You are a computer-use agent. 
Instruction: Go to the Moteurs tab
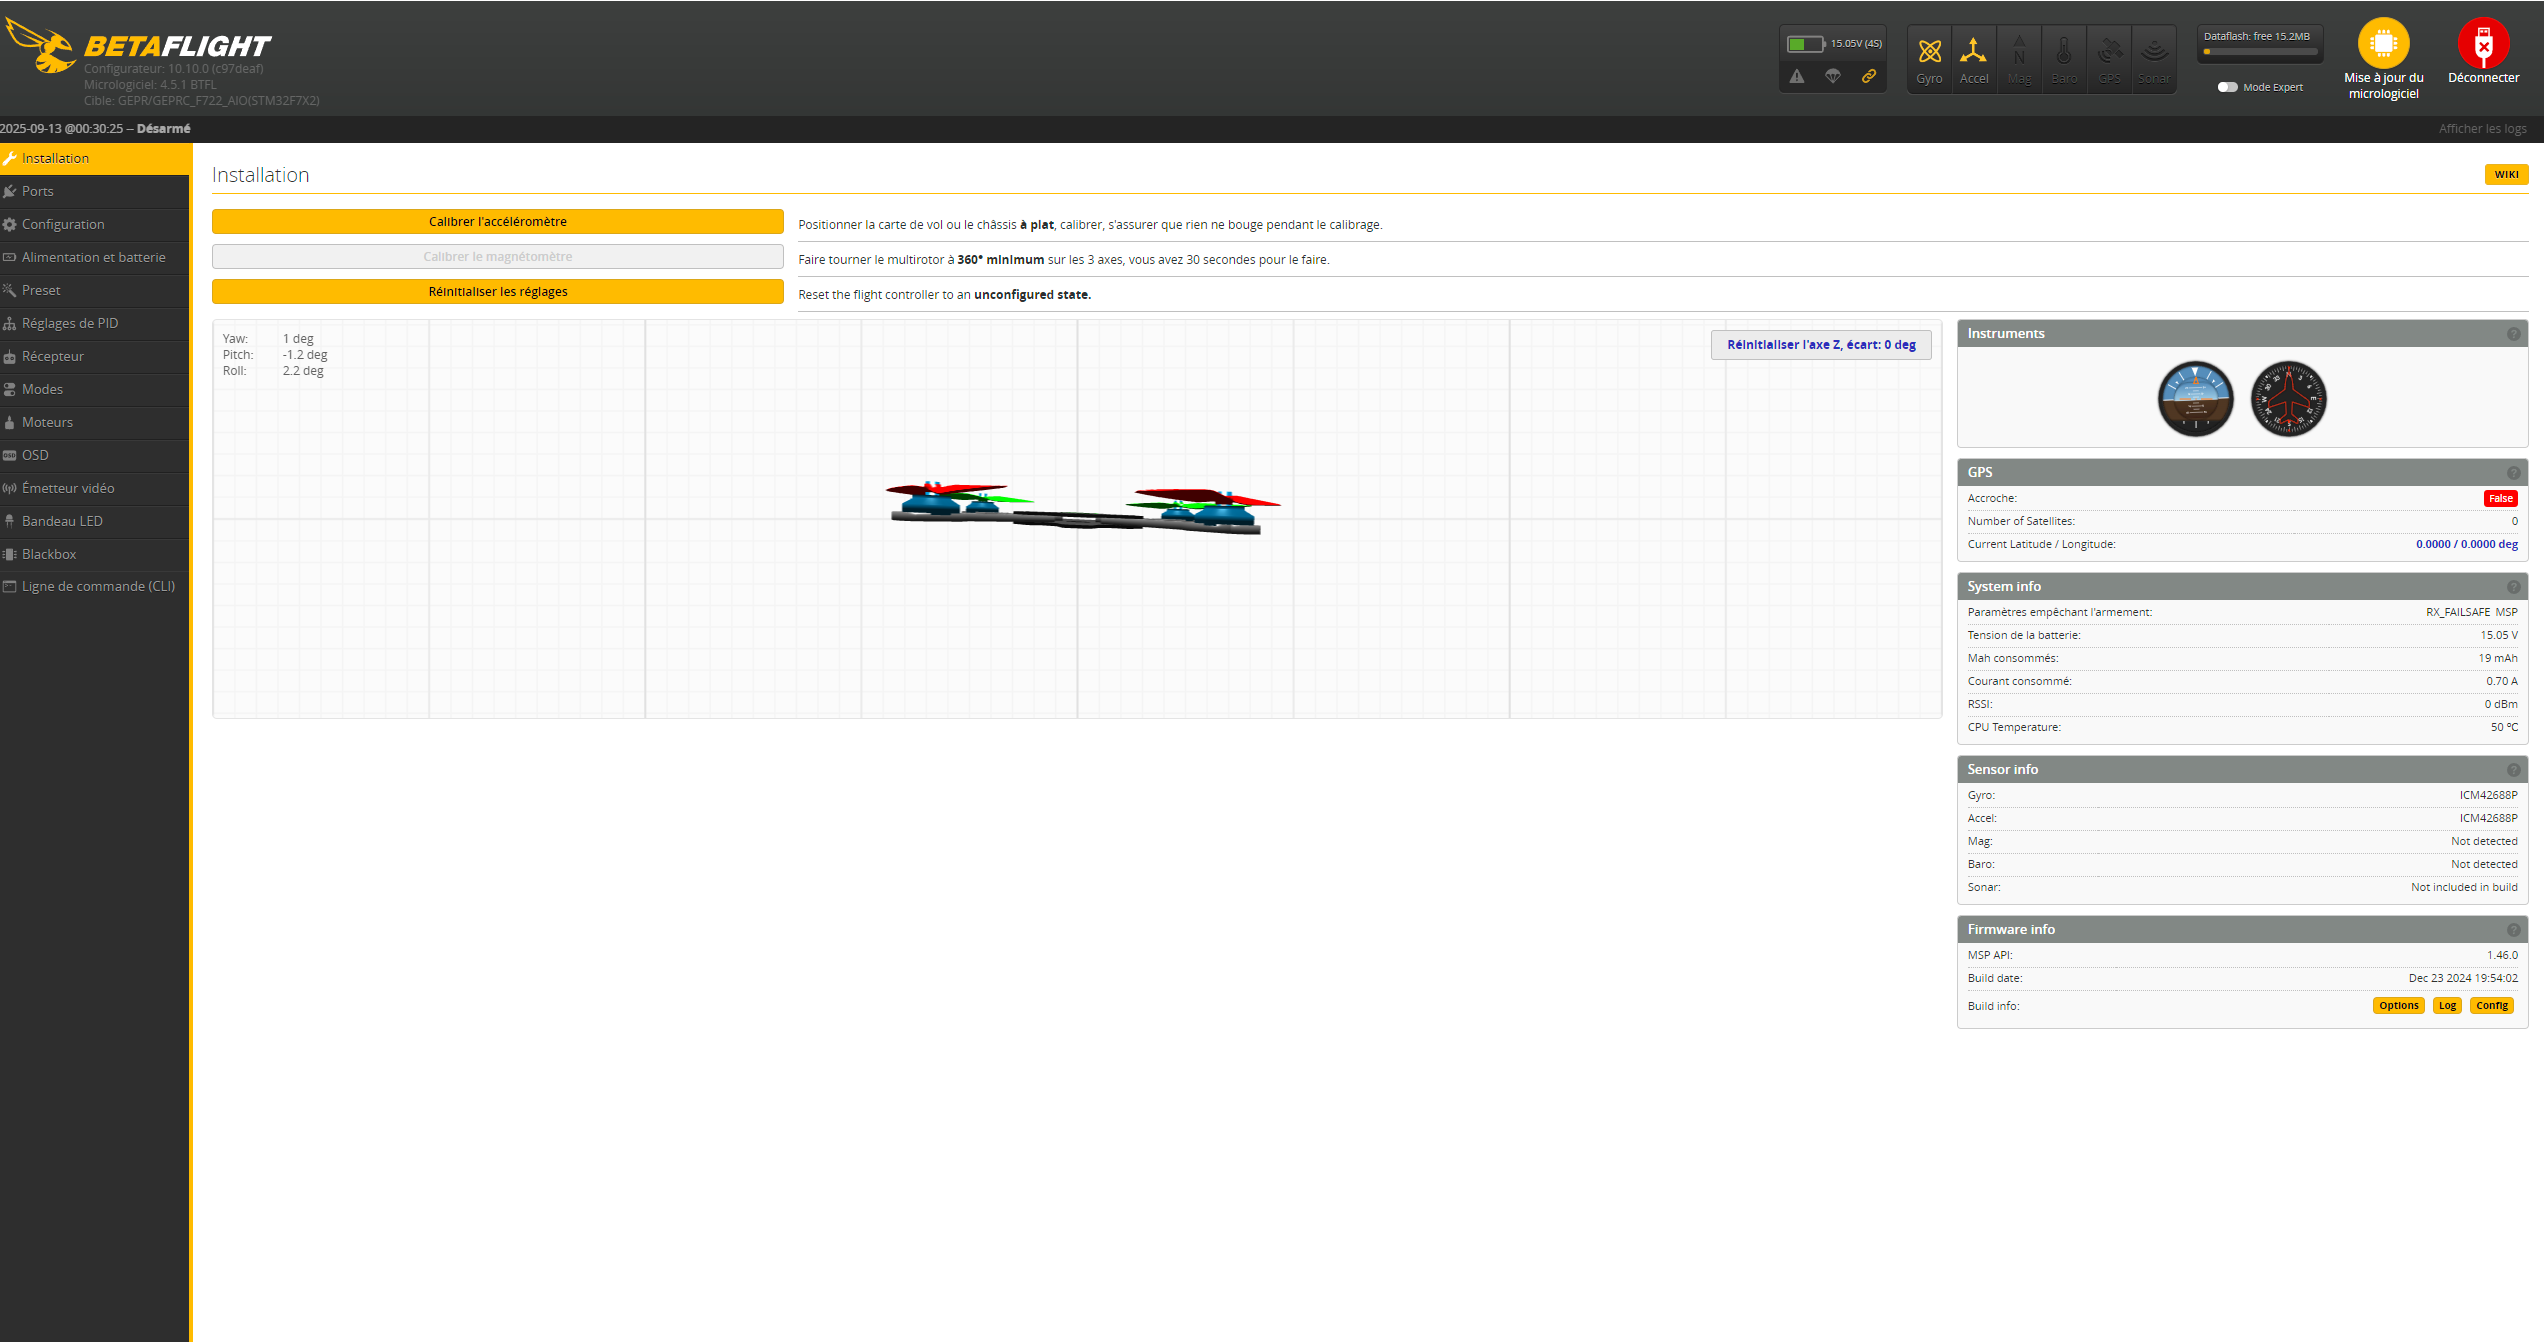(47, 422)
